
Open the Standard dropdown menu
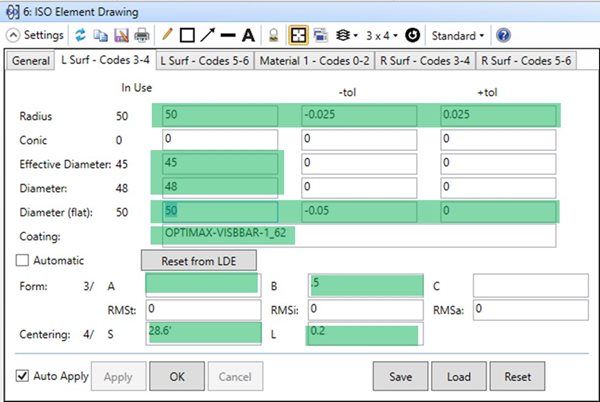point(458,35)
